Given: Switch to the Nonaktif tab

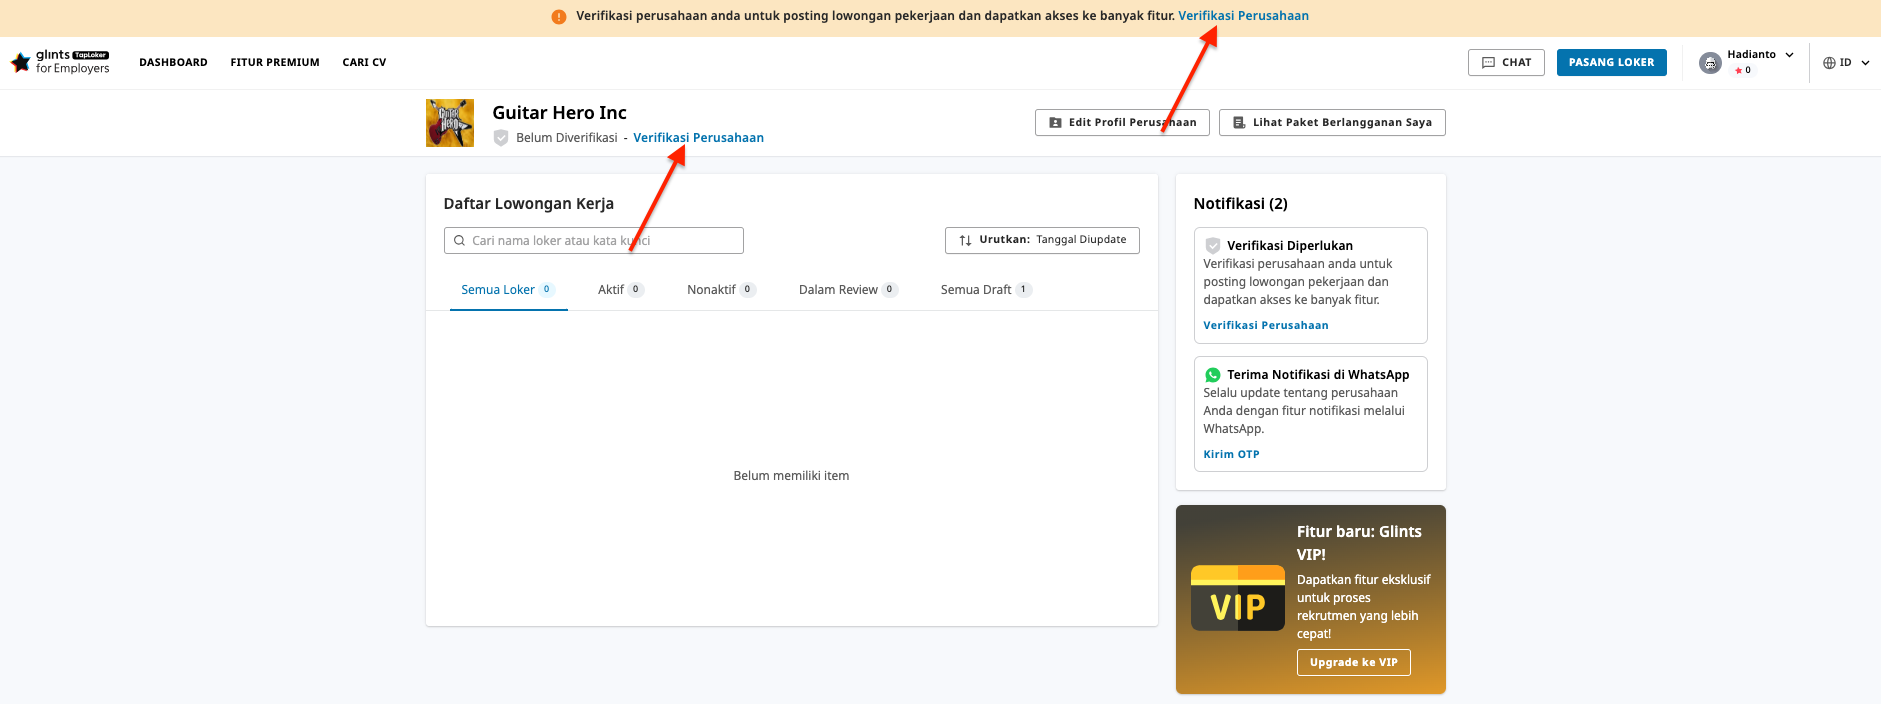Looking at the screenshot, I should 722,290.
